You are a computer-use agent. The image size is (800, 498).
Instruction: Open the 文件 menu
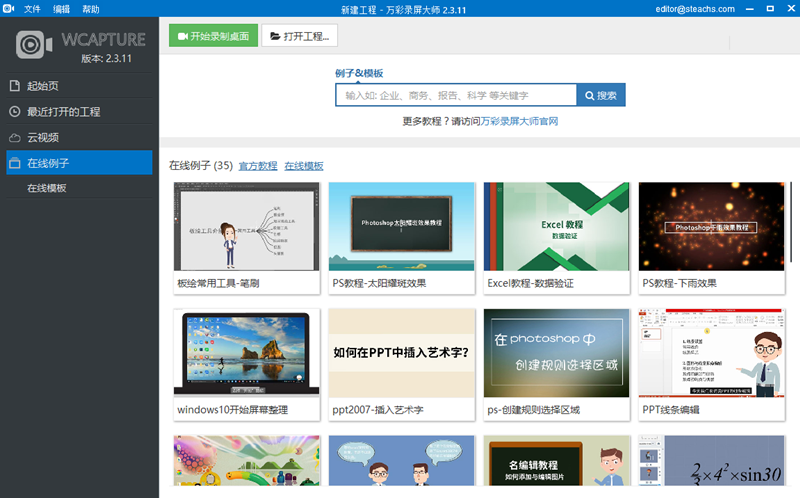point(32,9)
